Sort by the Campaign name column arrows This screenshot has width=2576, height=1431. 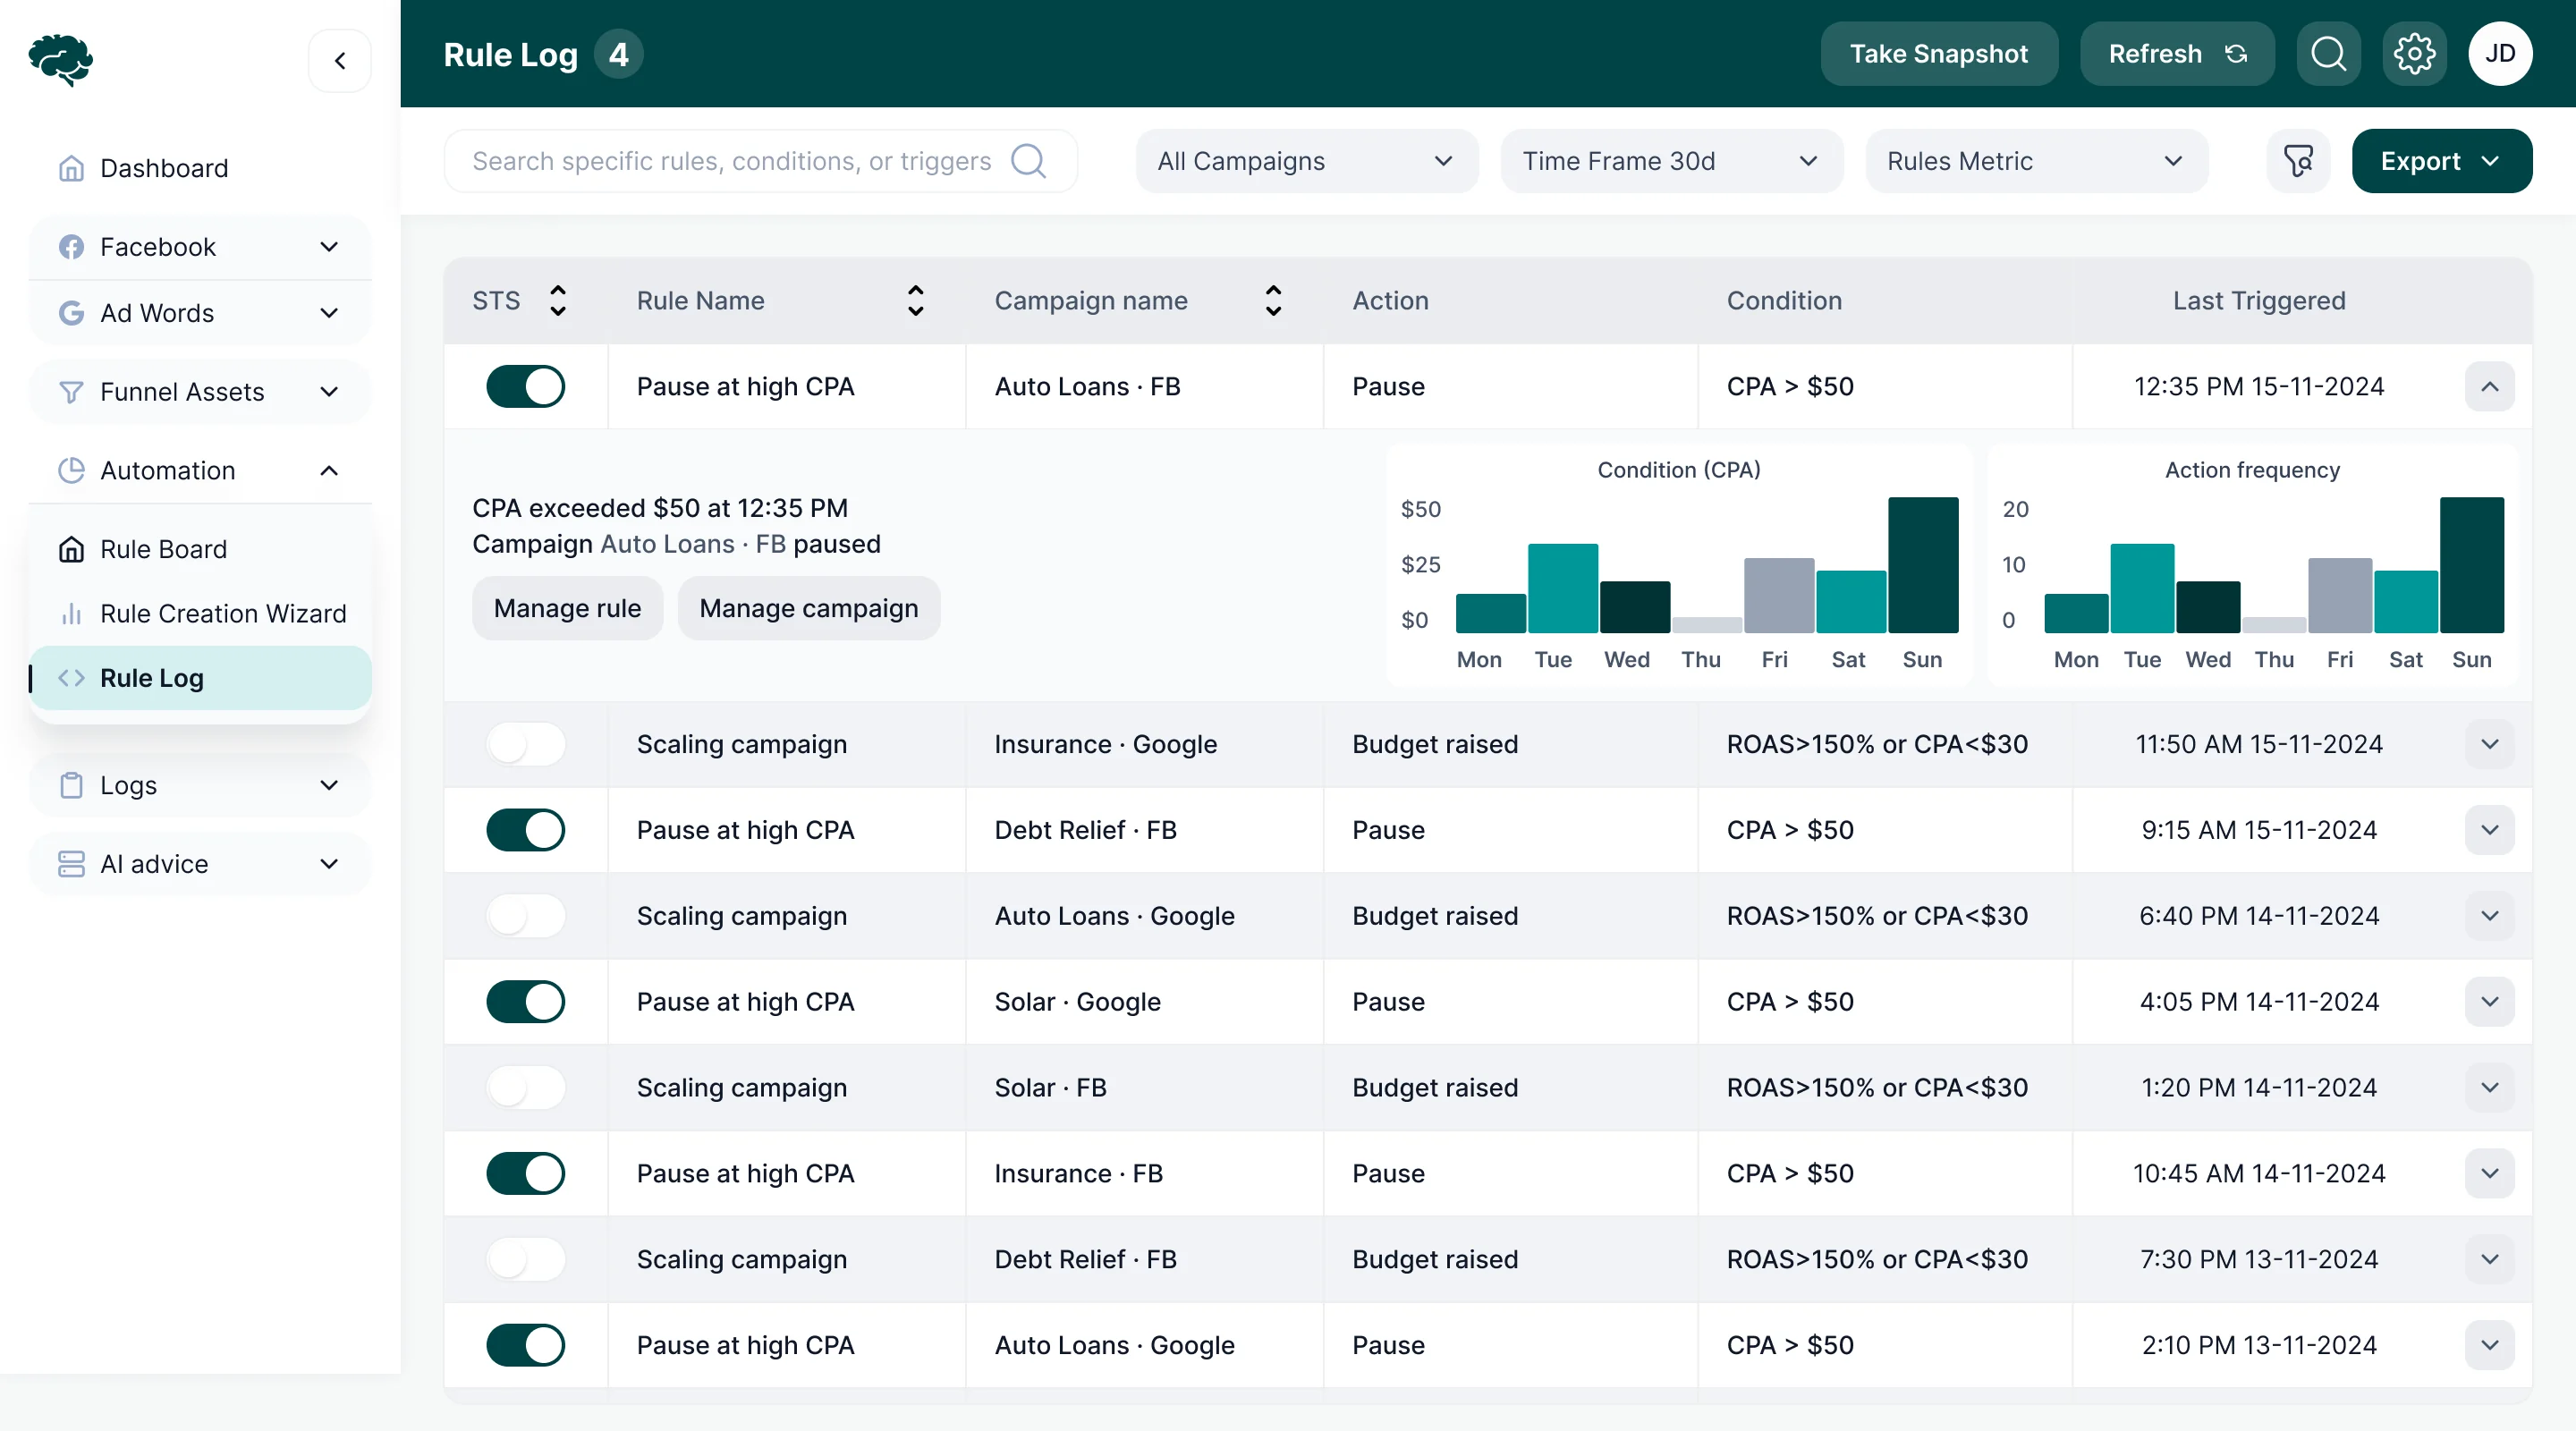coord(1273,301)
